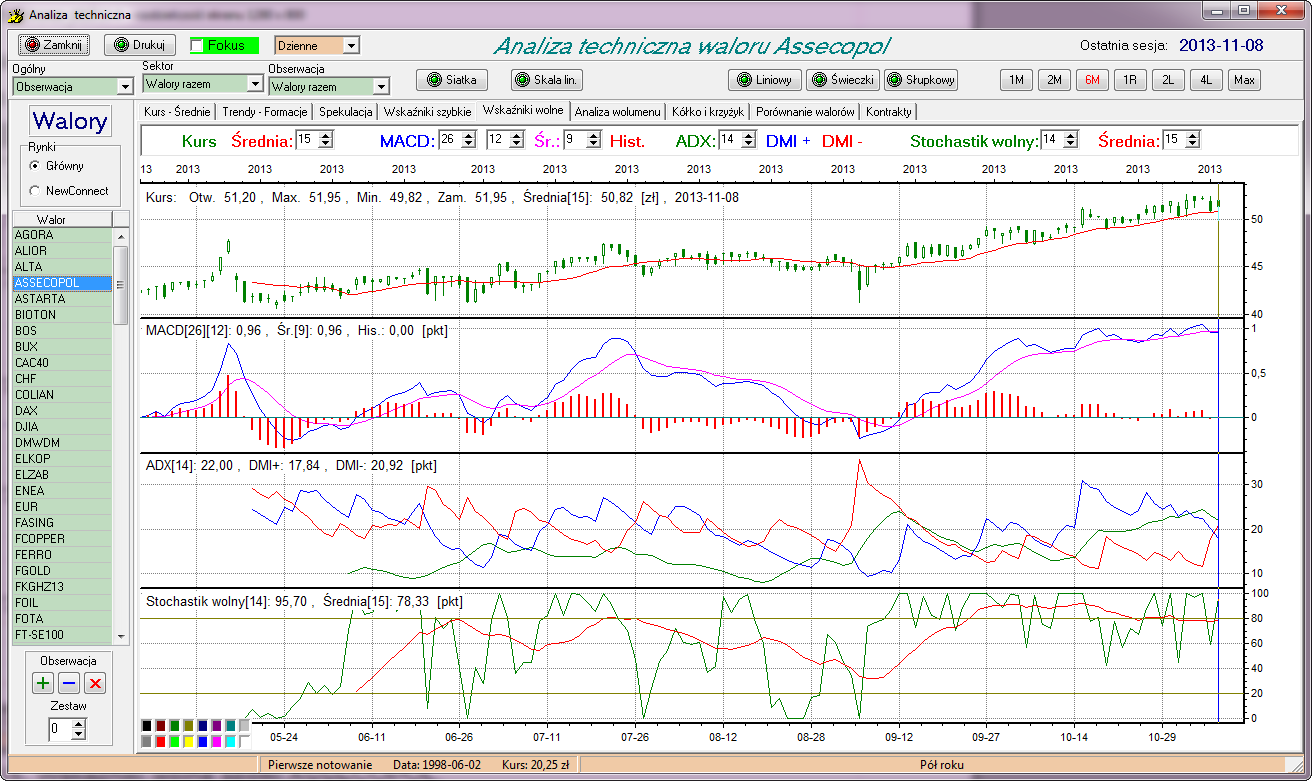The height and width of the screenshot is (781, 1312).
Task: Toggle the grid with Siatka
Action: [x=452, y=80]
